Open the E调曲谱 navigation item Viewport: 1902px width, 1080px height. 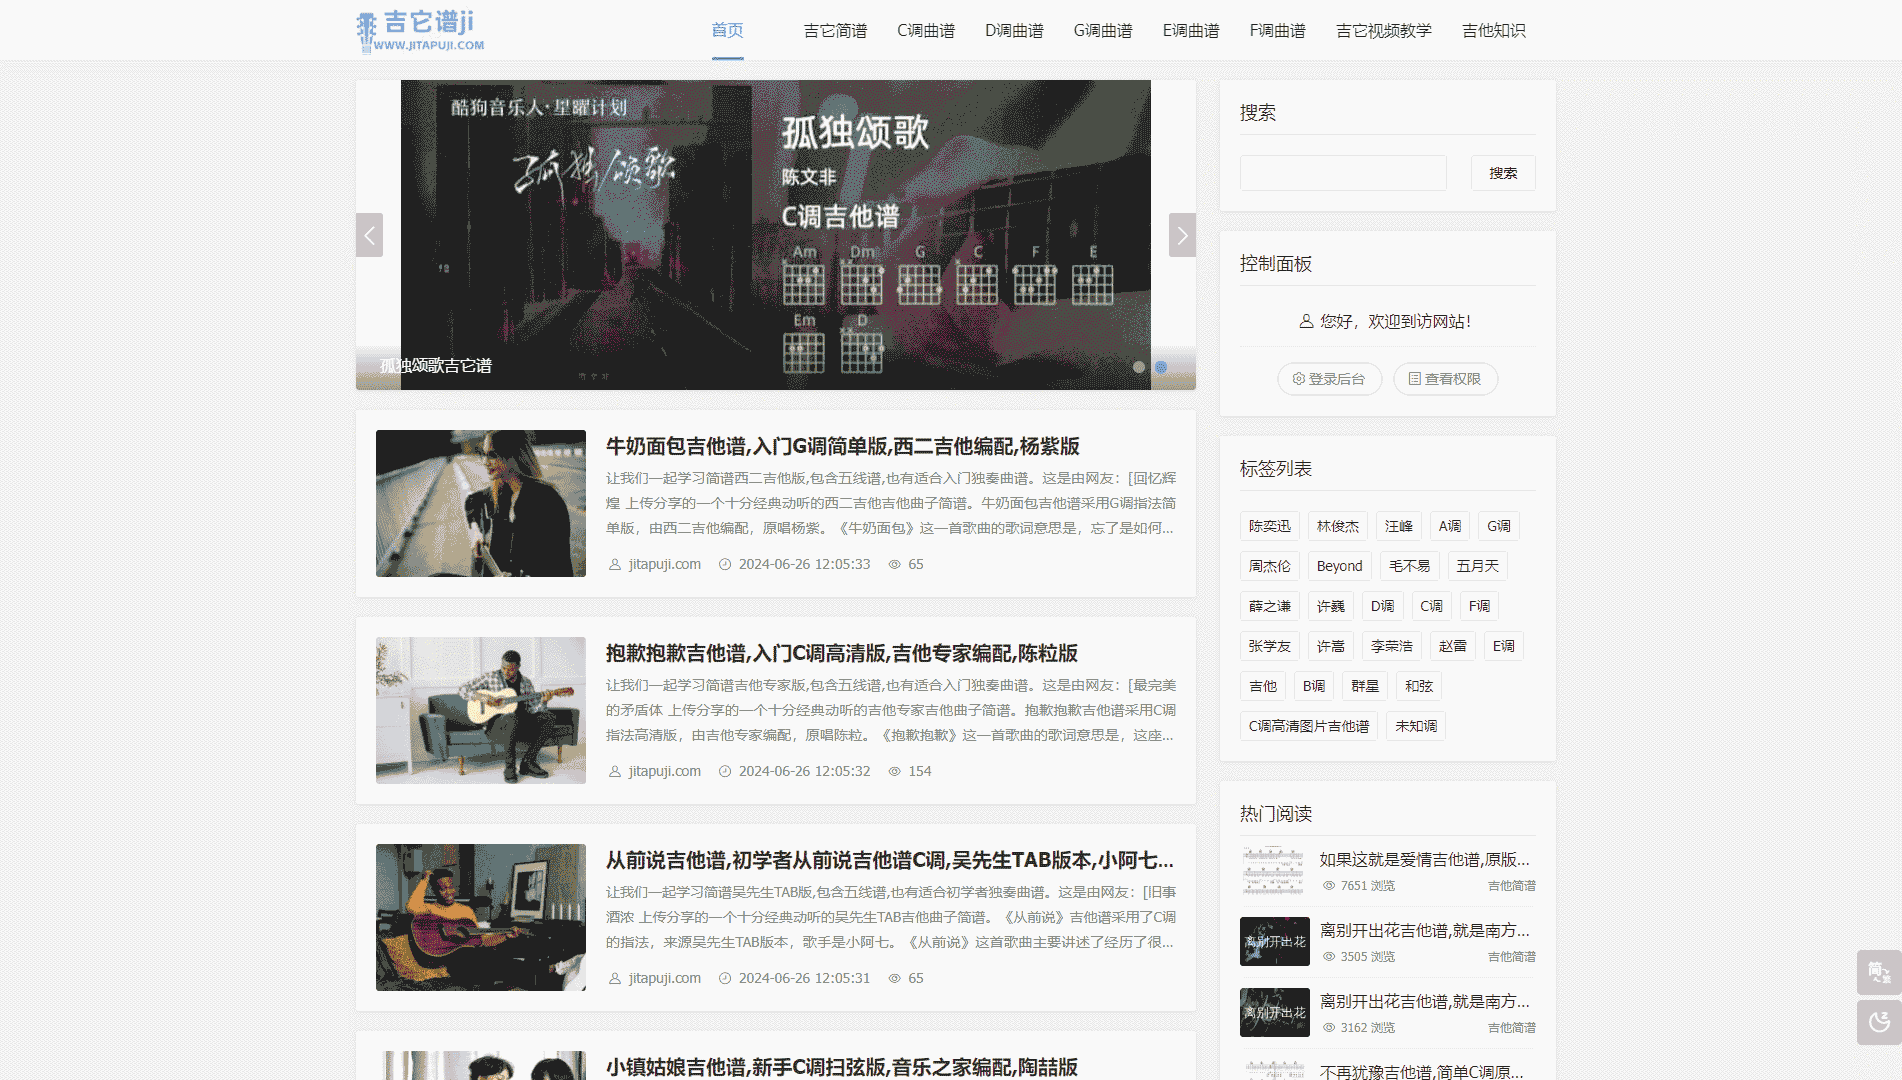coord(1191,30)
